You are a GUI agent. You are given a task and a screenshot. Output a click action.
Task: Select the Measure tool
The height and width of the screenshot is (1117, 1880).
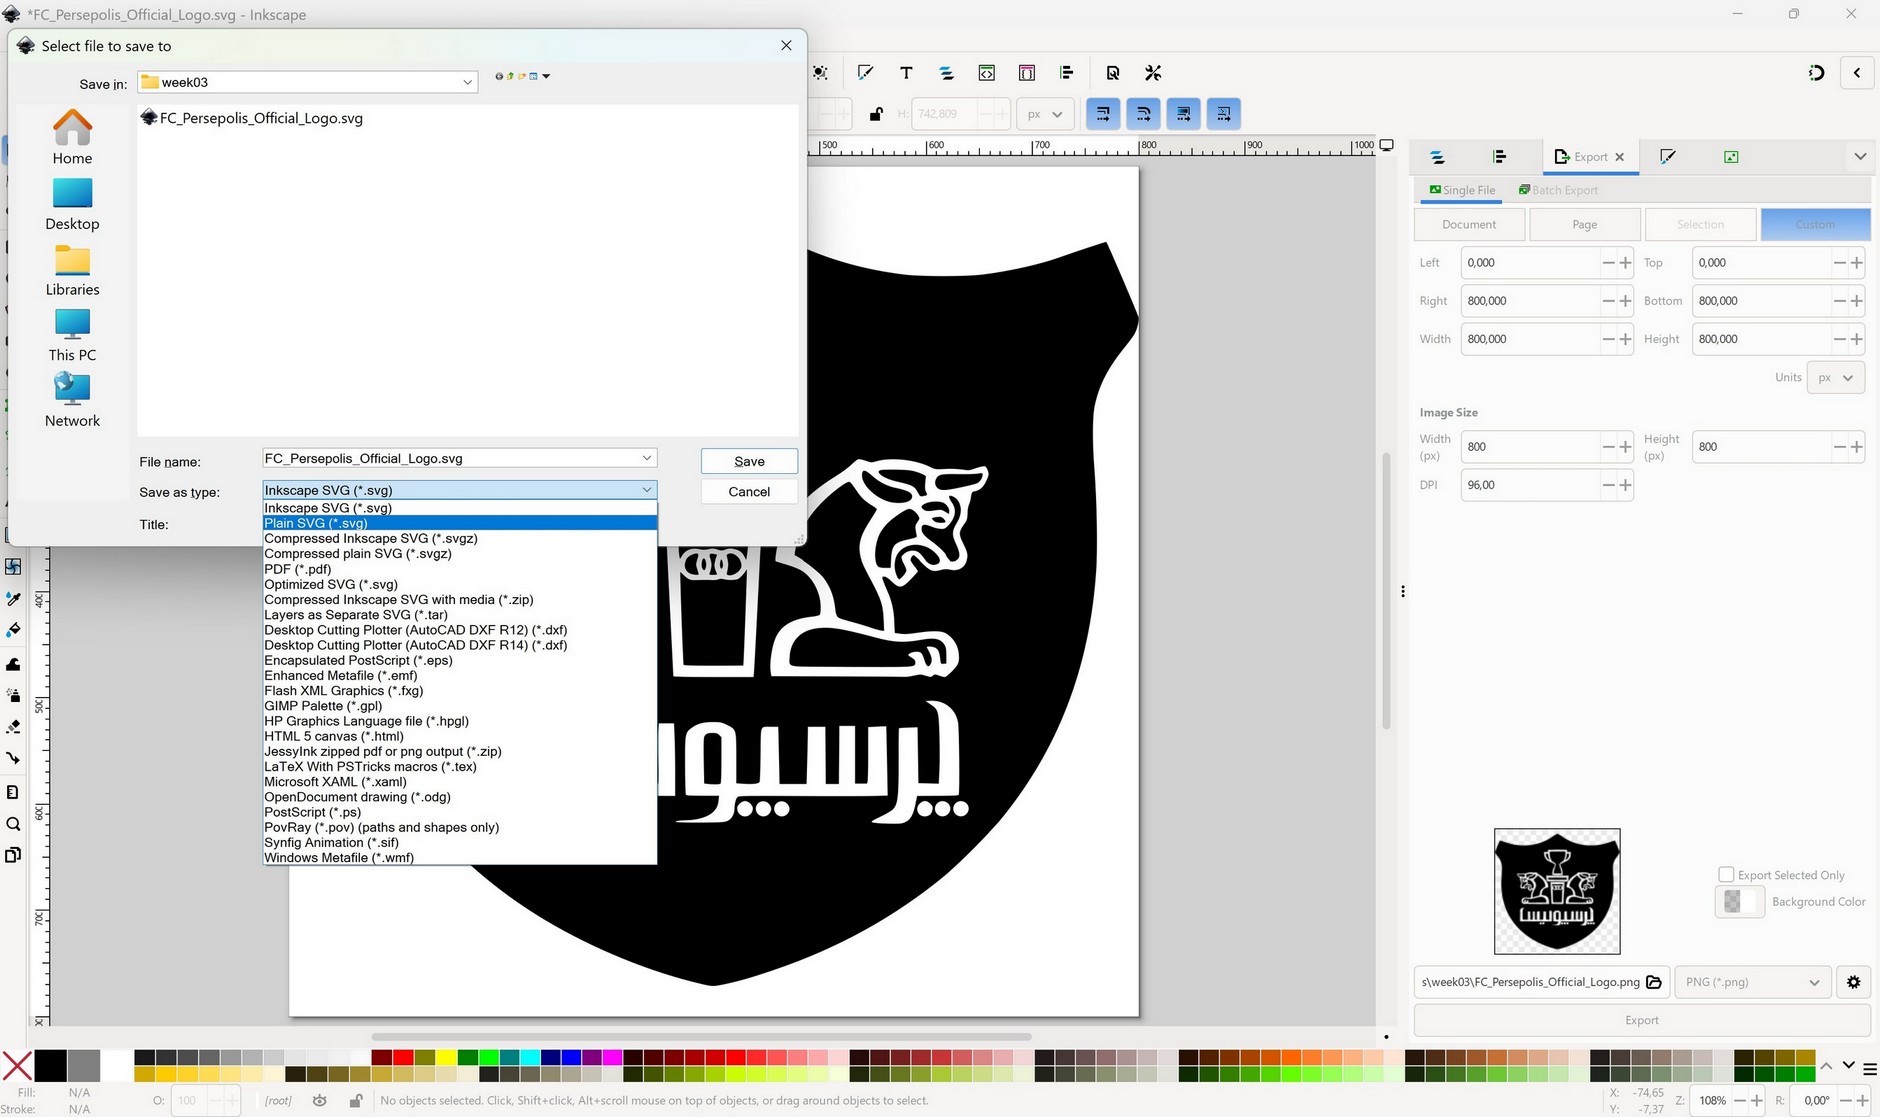(13, 792)
